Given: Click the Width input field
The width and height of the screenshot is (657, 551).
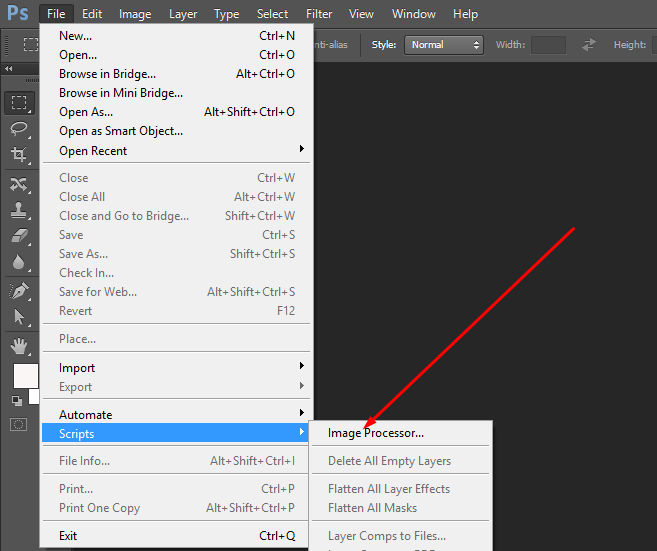Looking at the screenshot, I should (548, 45).
